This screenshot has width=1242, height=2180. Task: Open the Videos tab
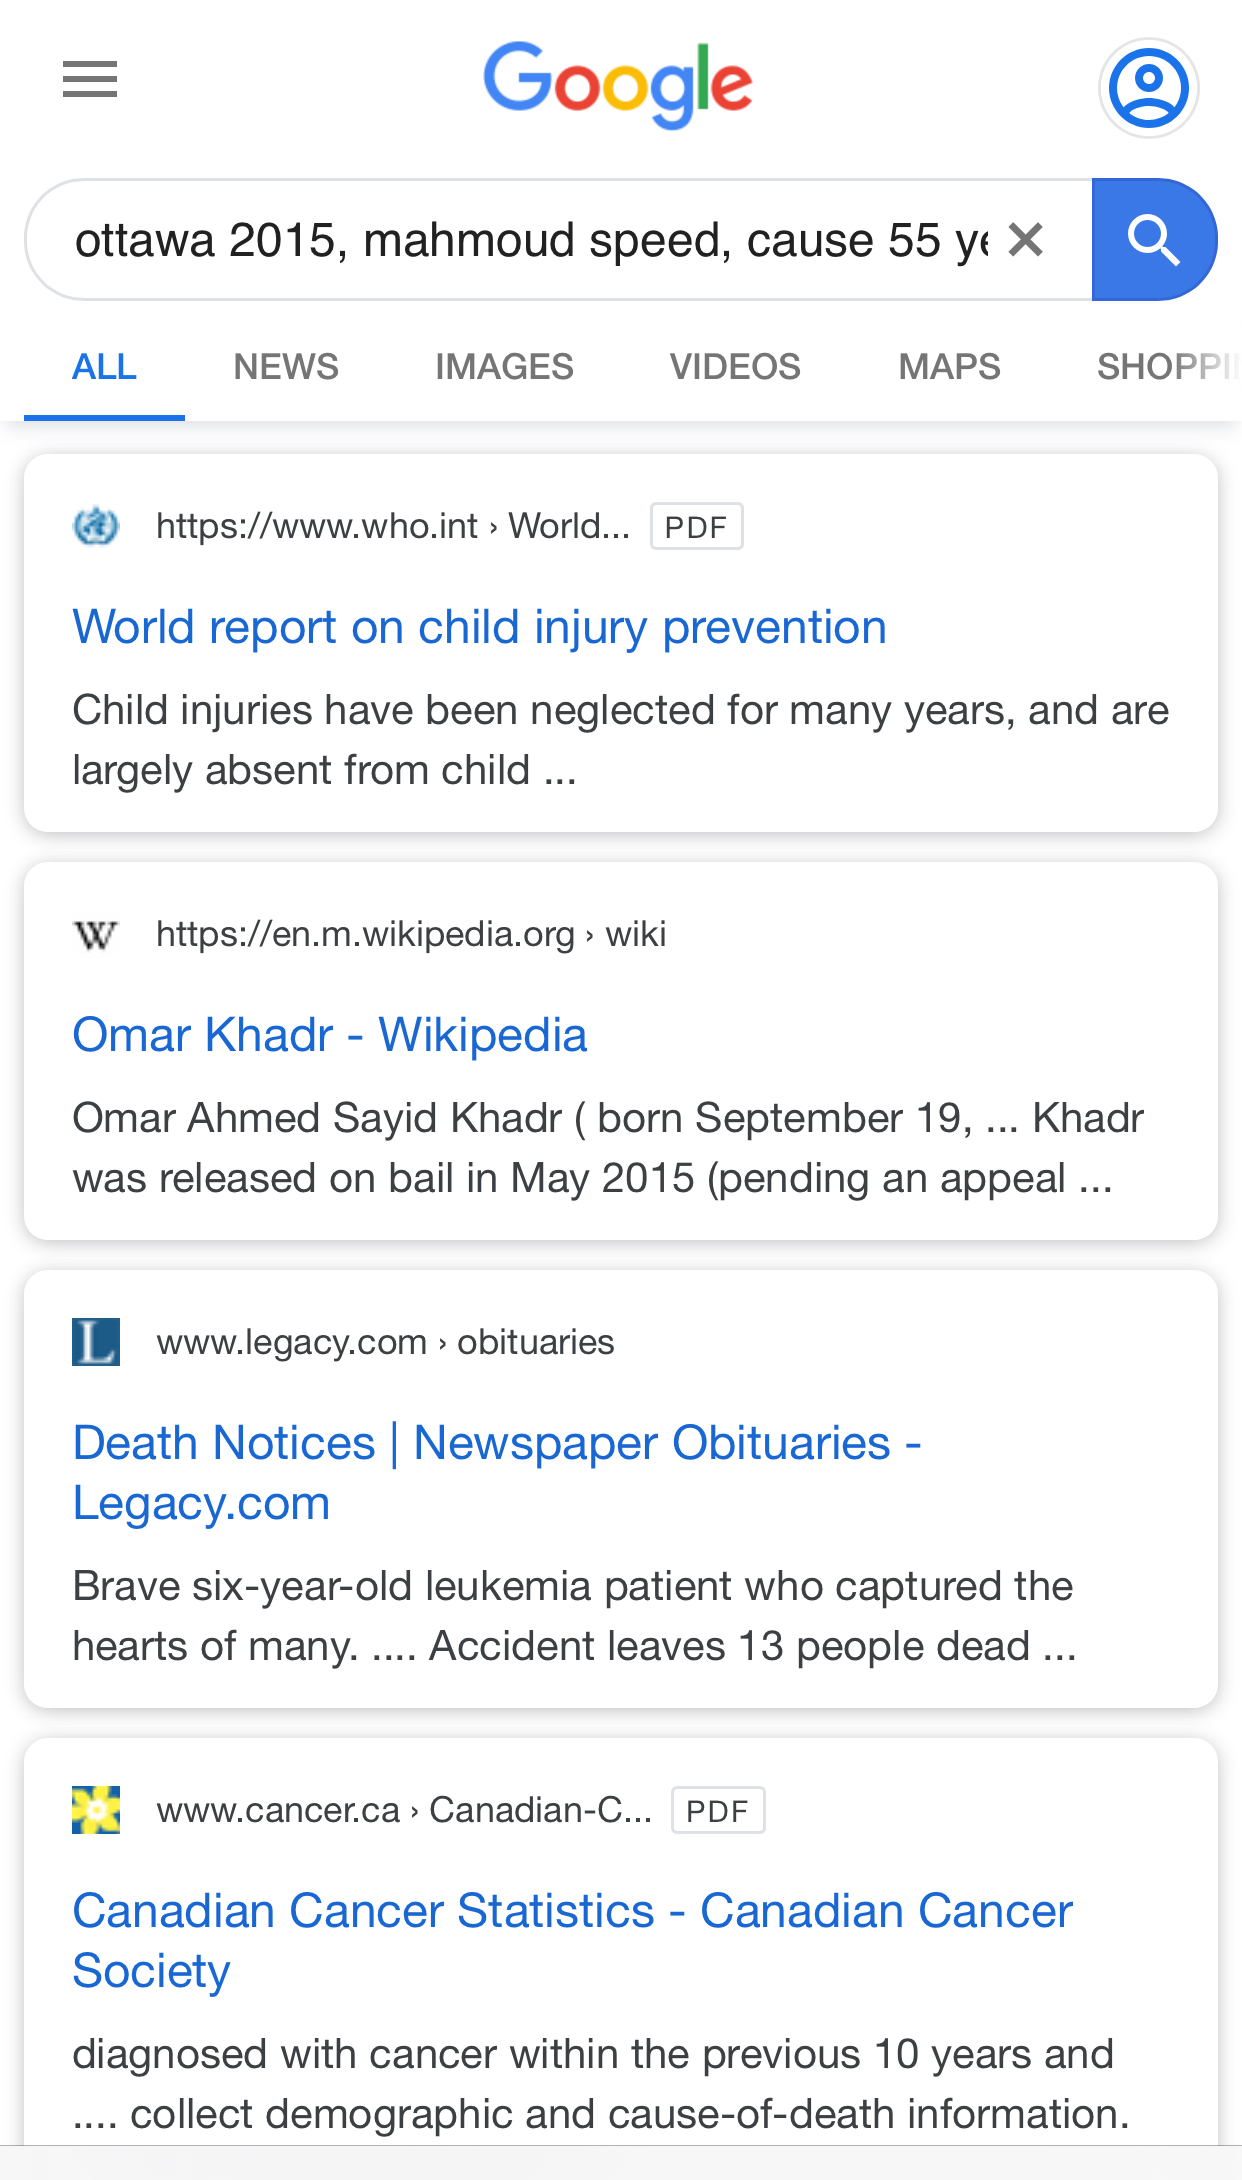click(x=735, y=367)
